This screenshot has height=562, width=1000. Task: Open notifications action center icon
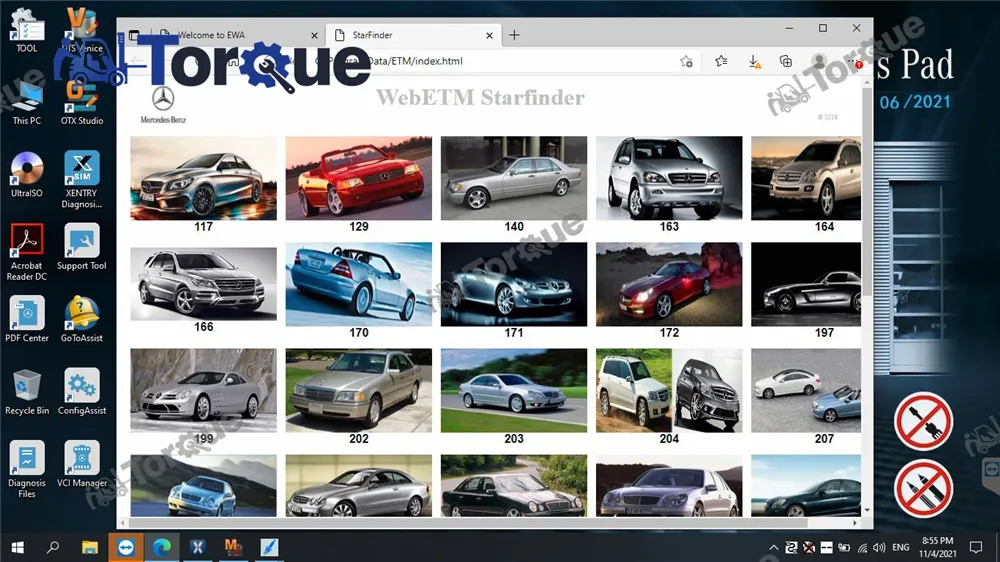click(976, 547)
